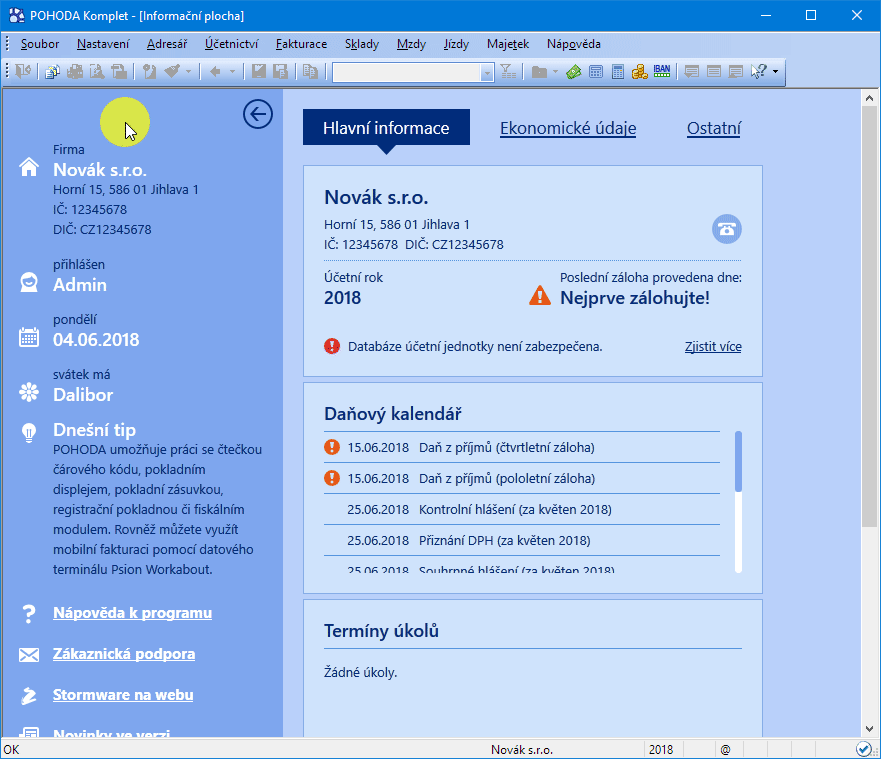Click the Nejprve zálohujte! backup warning
This screenshot has width=881, height=759.
(x=635, y=297)
